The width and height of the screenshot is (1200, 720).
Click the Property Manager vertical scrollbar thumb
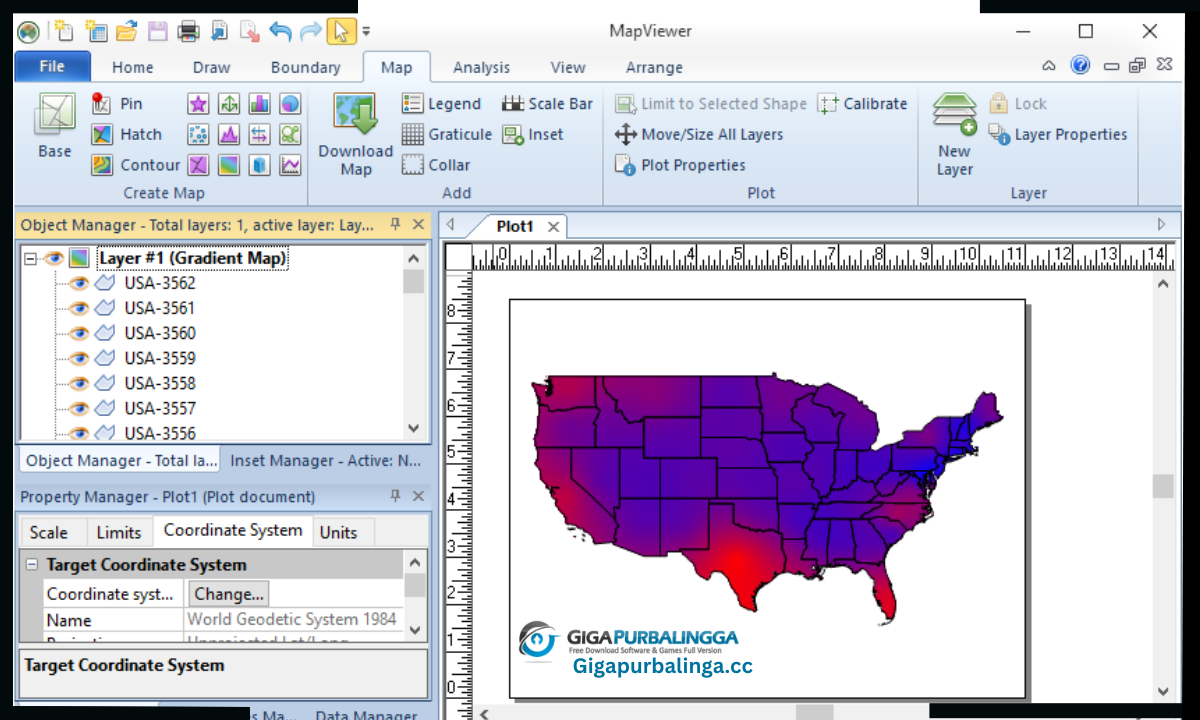coord(414,586)
